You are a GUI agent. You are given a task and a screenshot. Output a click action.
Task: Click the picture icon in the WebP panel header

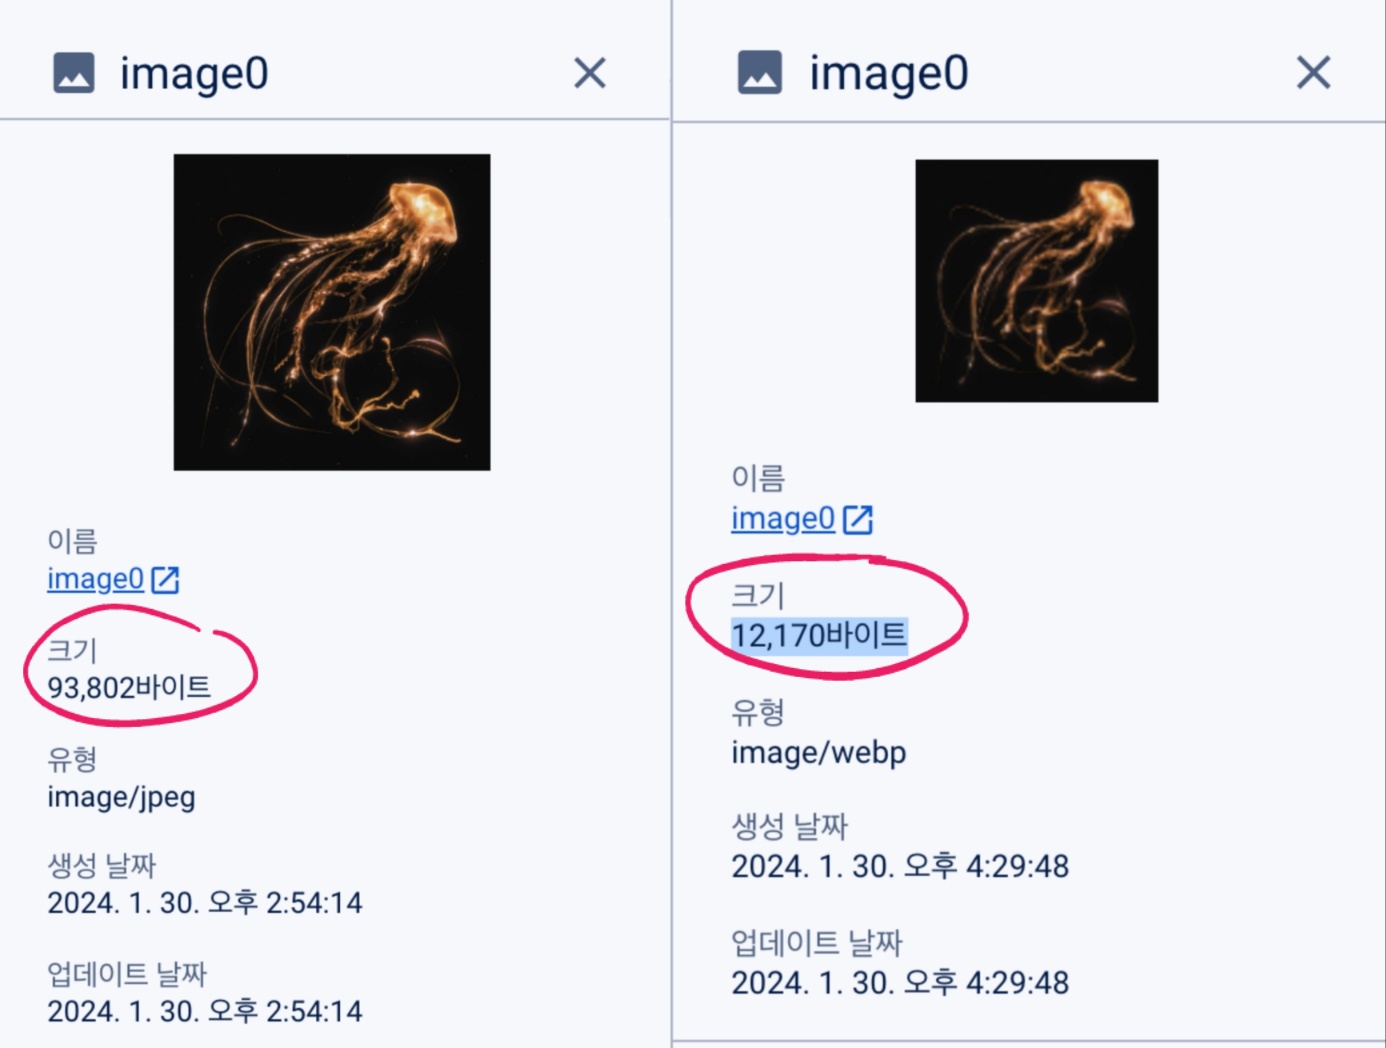pyautogui.click(x=760, y=72)
